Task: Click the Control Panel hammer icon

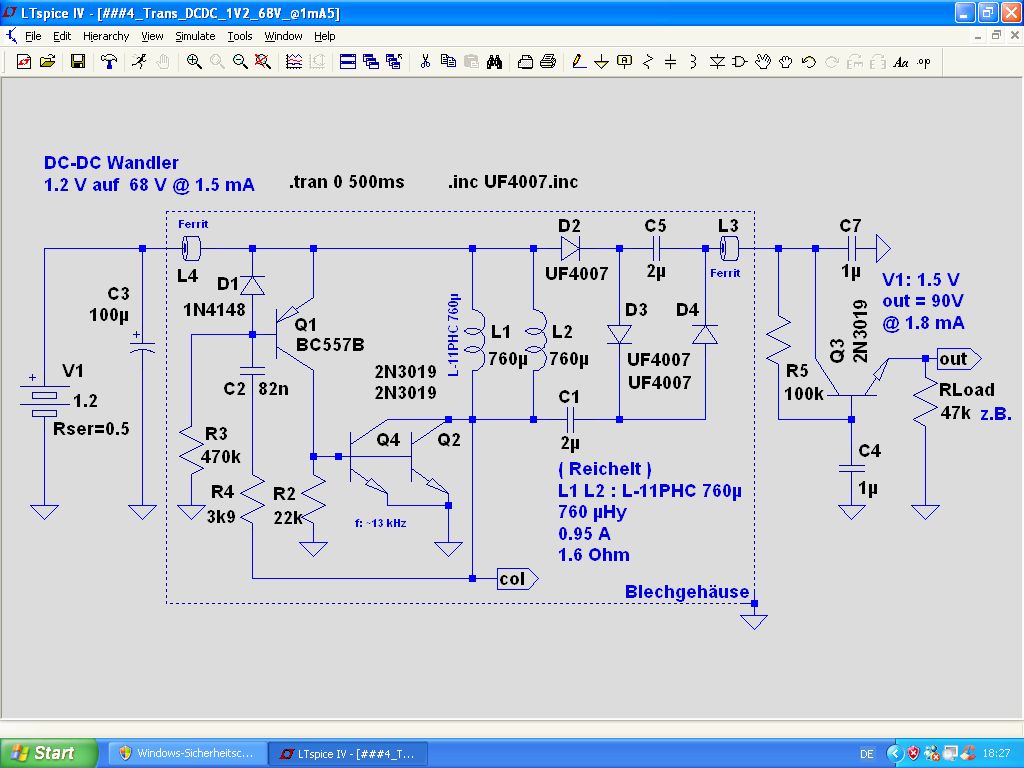Action: (109, 62)
